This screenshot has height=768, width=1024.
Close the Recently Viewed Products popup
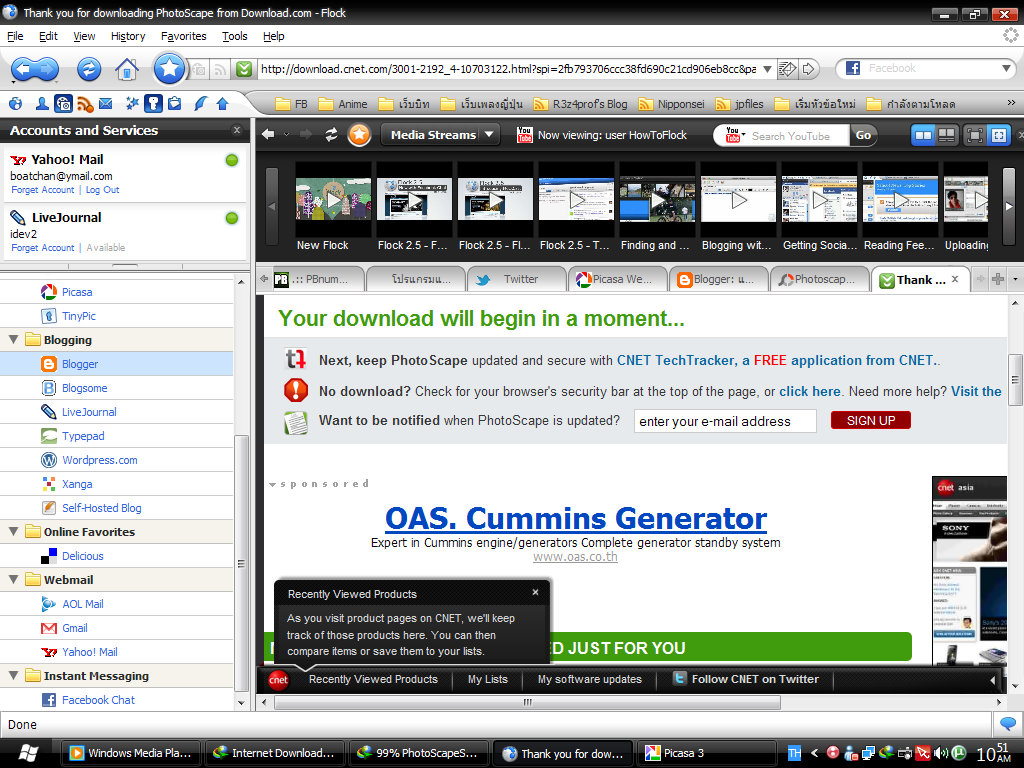536,592
